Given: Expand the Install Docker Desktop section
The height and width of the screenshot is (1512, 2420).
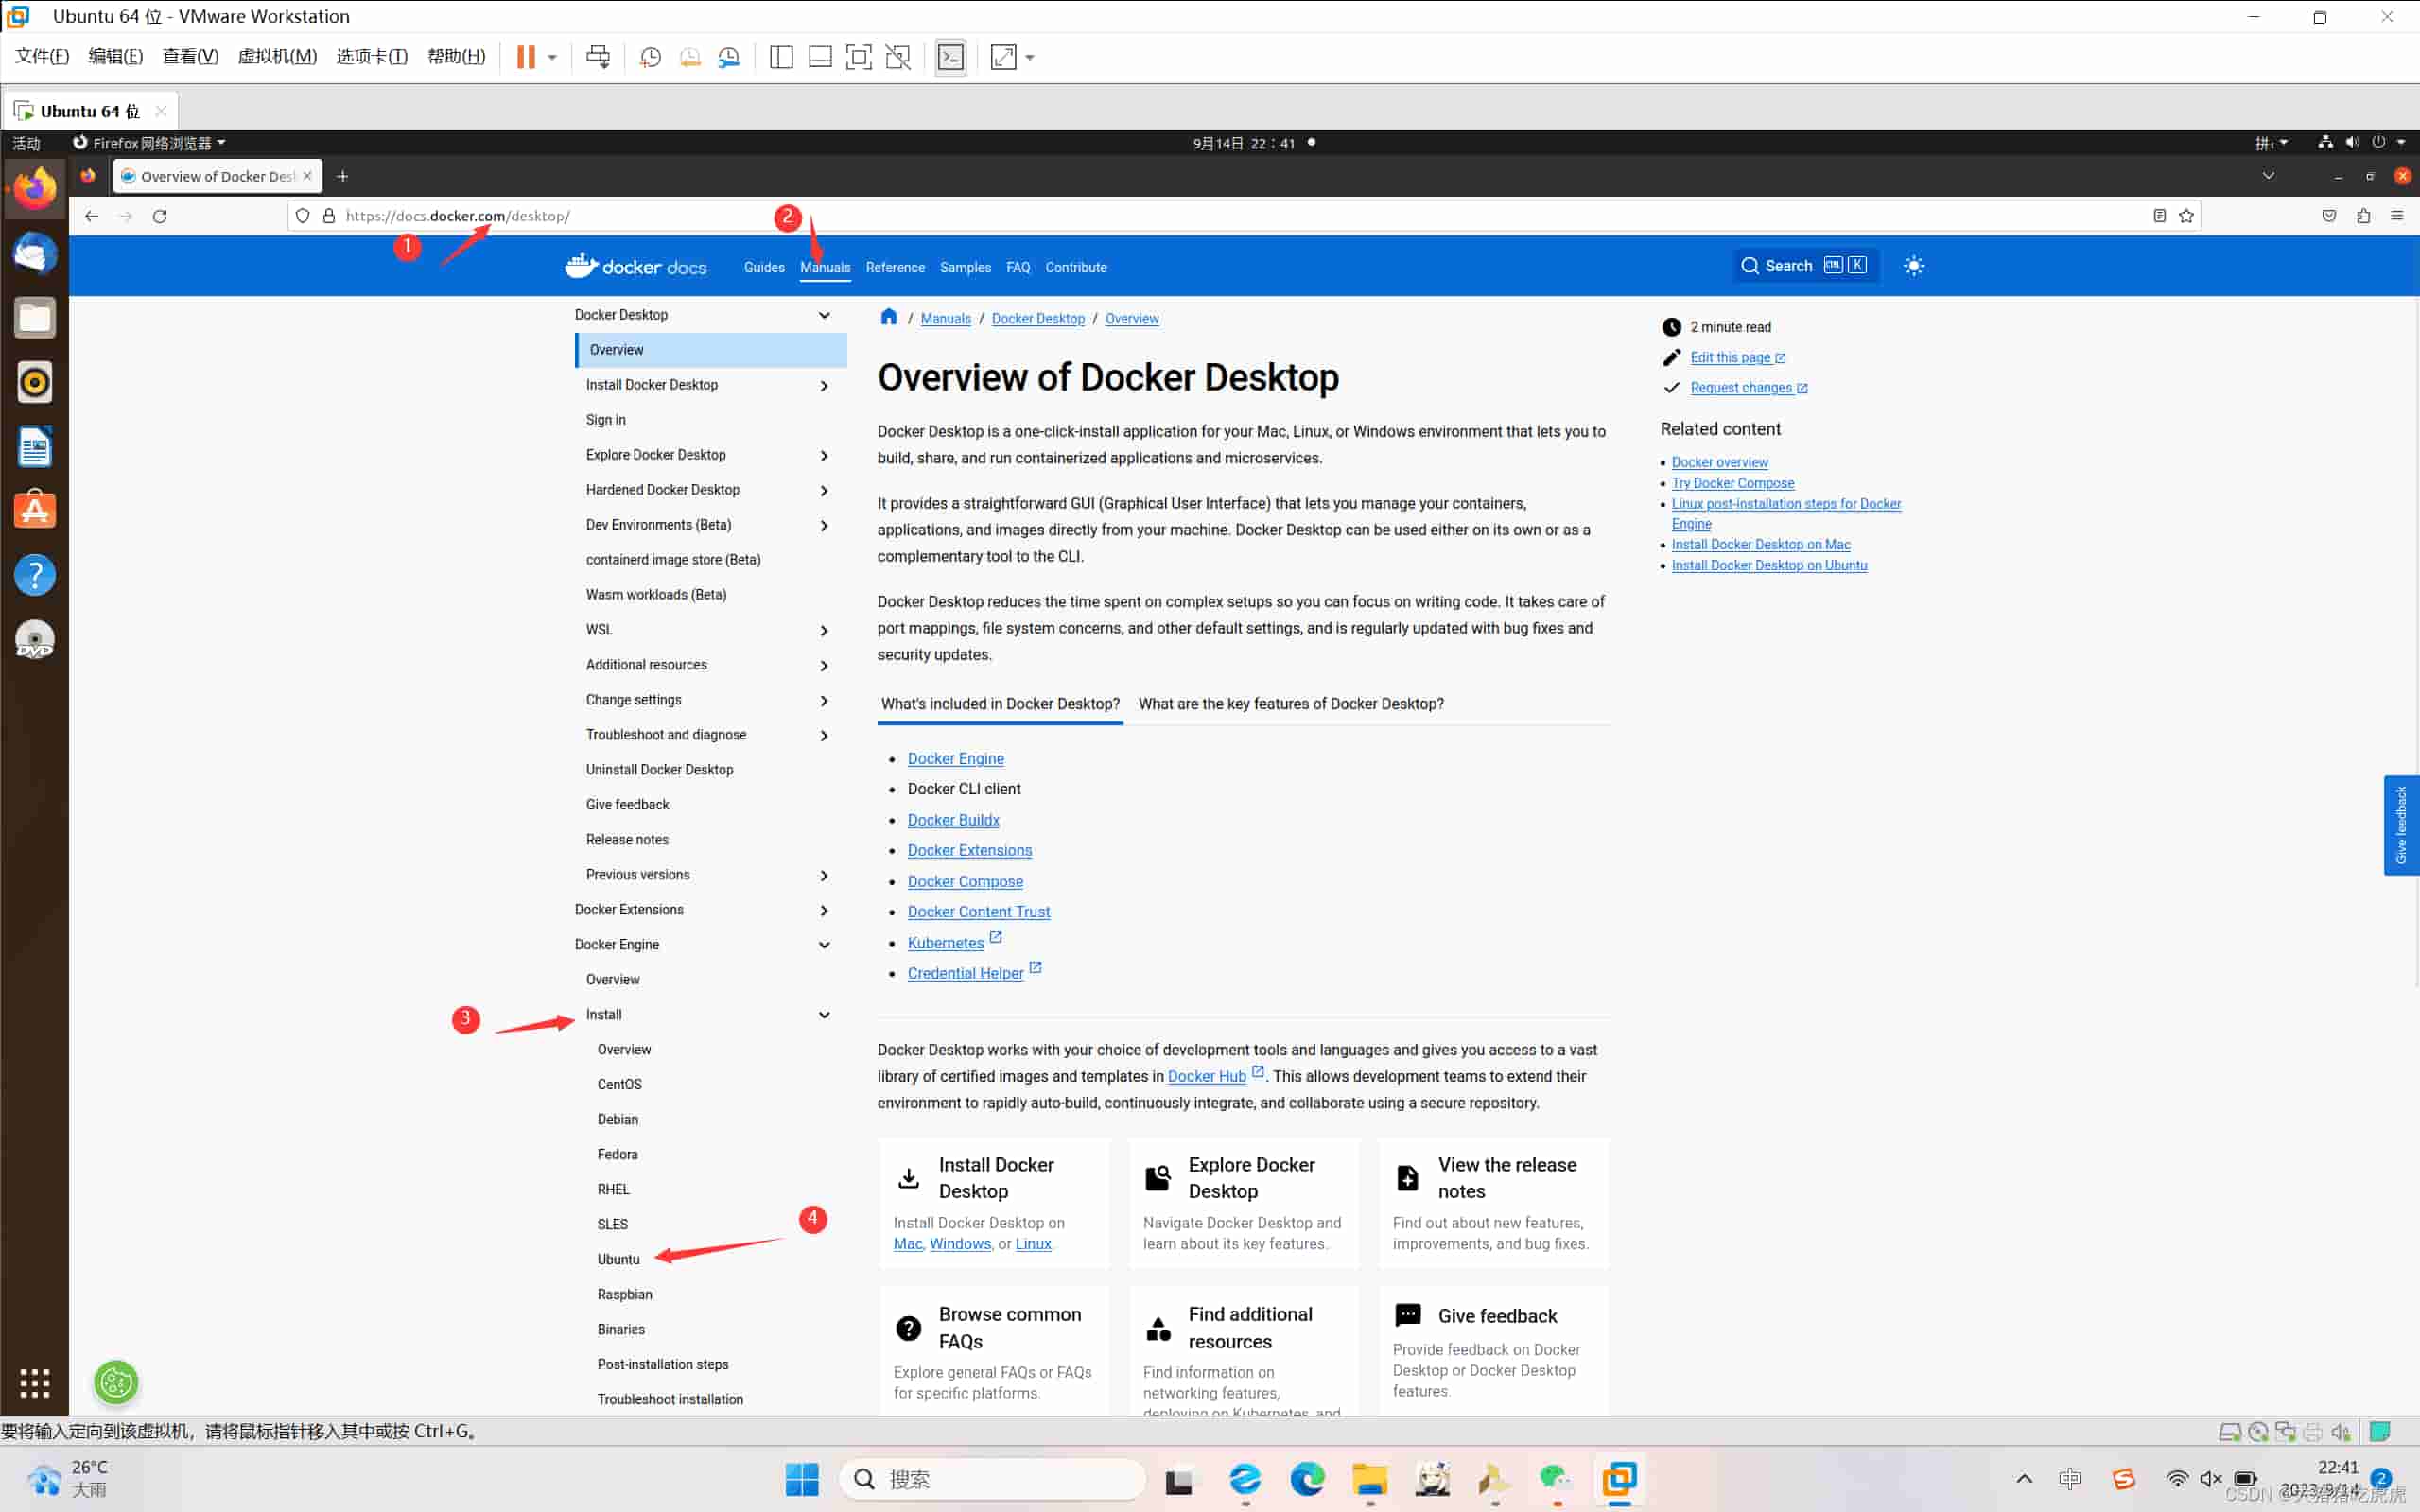Looking at the screenshot, I should [824, 385].
